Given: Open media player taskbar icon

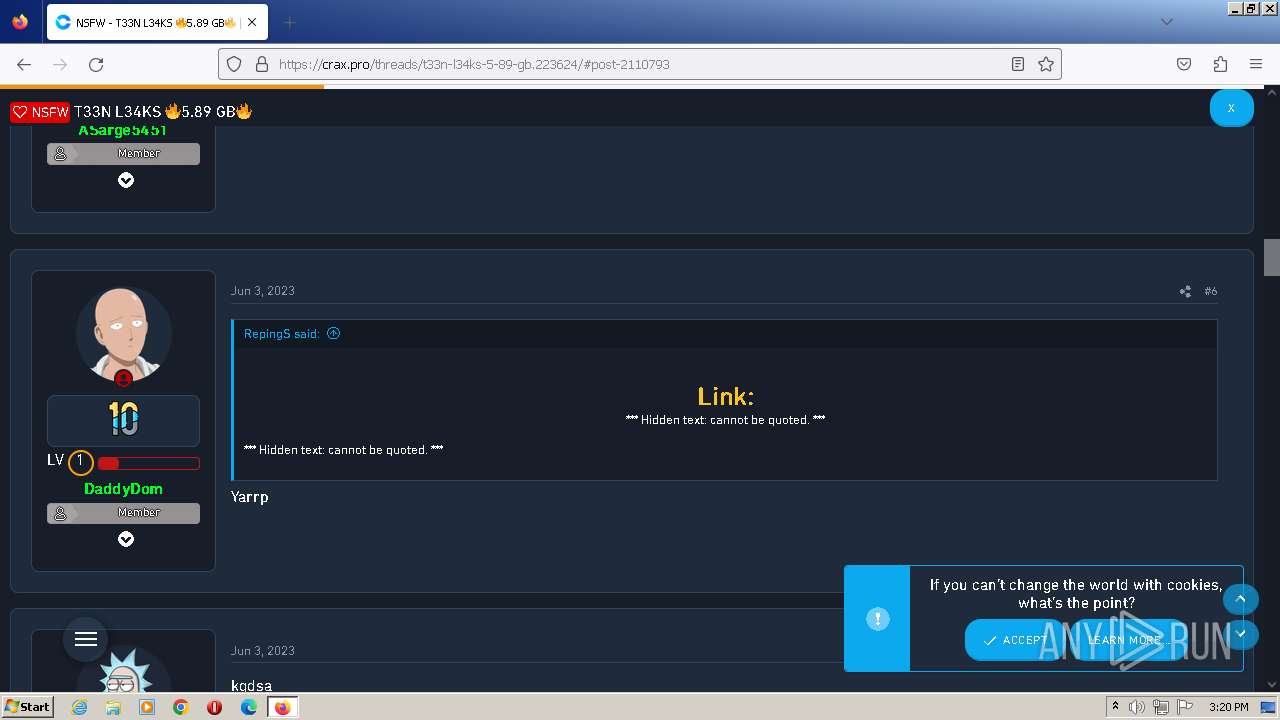Looking at the screenshot, I should (147, 707).
